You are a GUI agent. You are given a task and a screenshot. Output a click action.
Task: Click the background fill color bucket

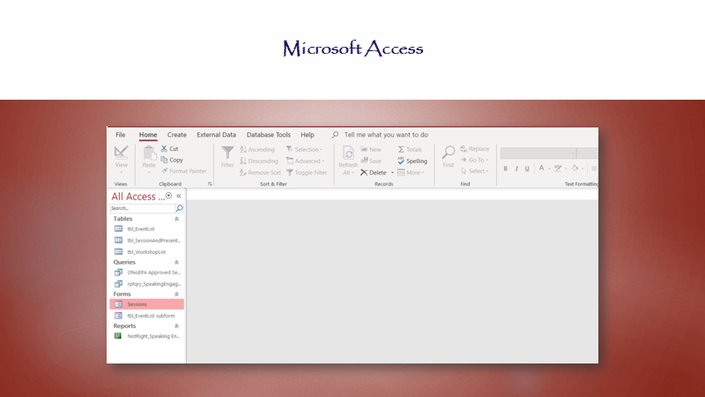click(x=575, y=168)
